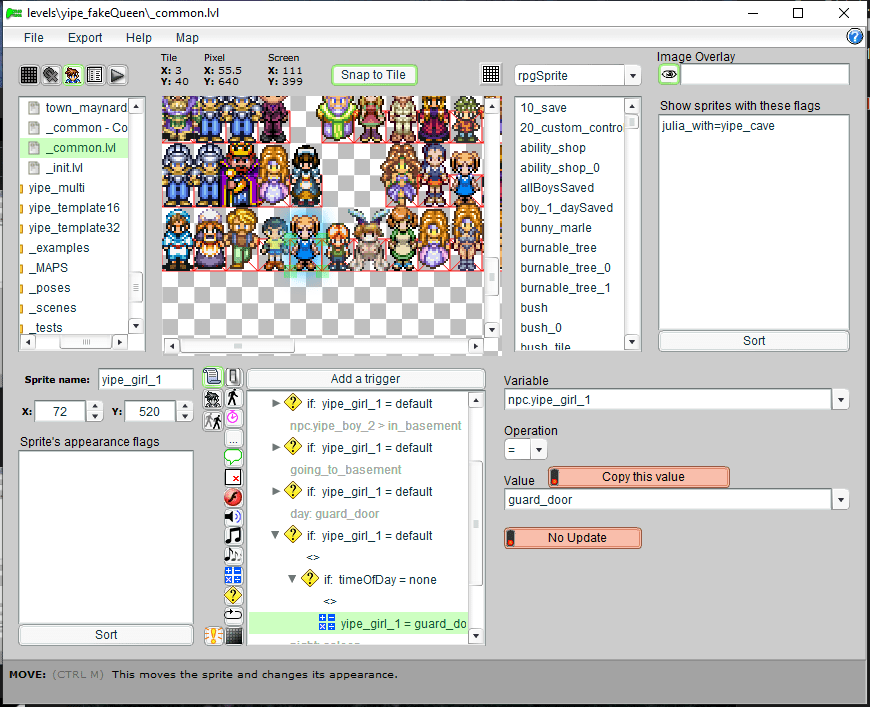The image size is (870, 707).
Task: Open the Map menu
Action: [187, 38]
